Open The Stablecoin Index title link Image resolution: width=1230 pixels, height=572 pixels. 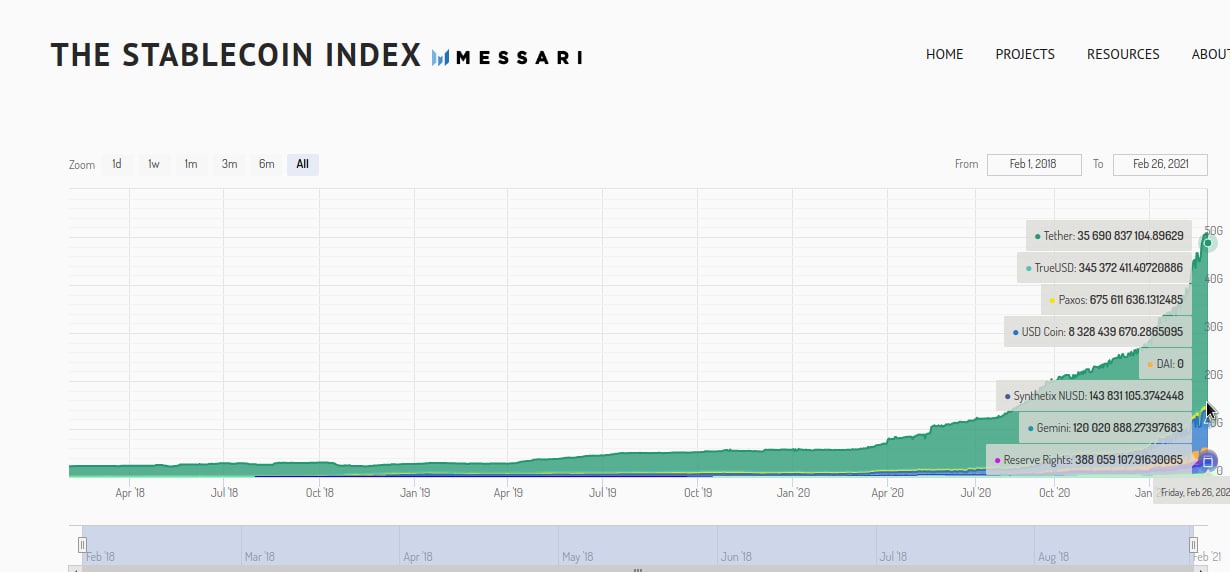point(236,55)
